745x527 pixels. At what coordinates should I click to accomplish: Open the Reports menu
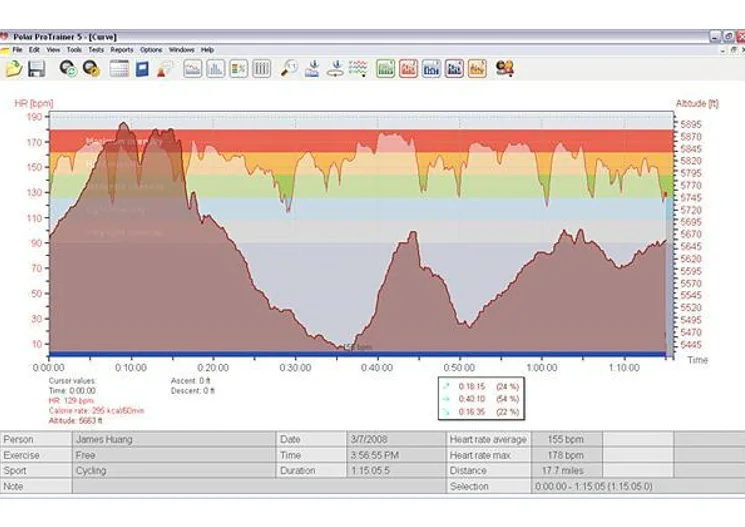(121, 49)
